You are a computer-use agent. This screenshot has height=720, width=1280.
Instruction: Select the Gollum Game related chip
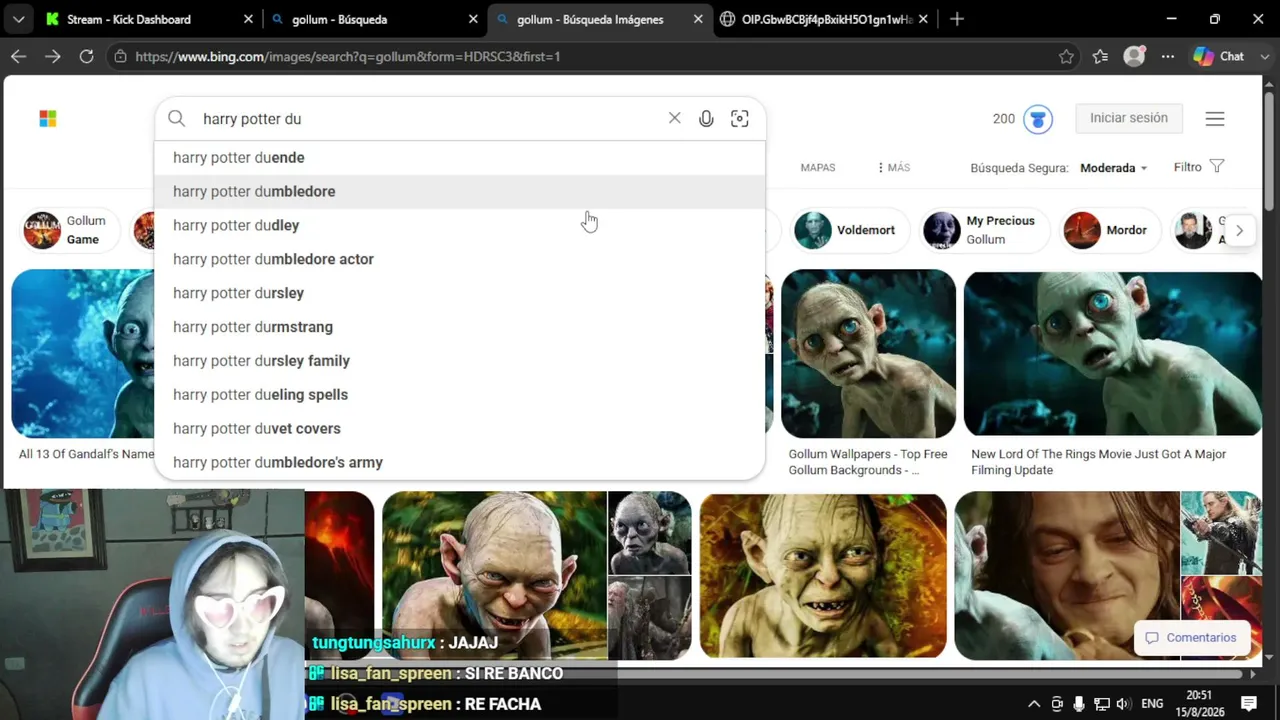coord(70,230)
